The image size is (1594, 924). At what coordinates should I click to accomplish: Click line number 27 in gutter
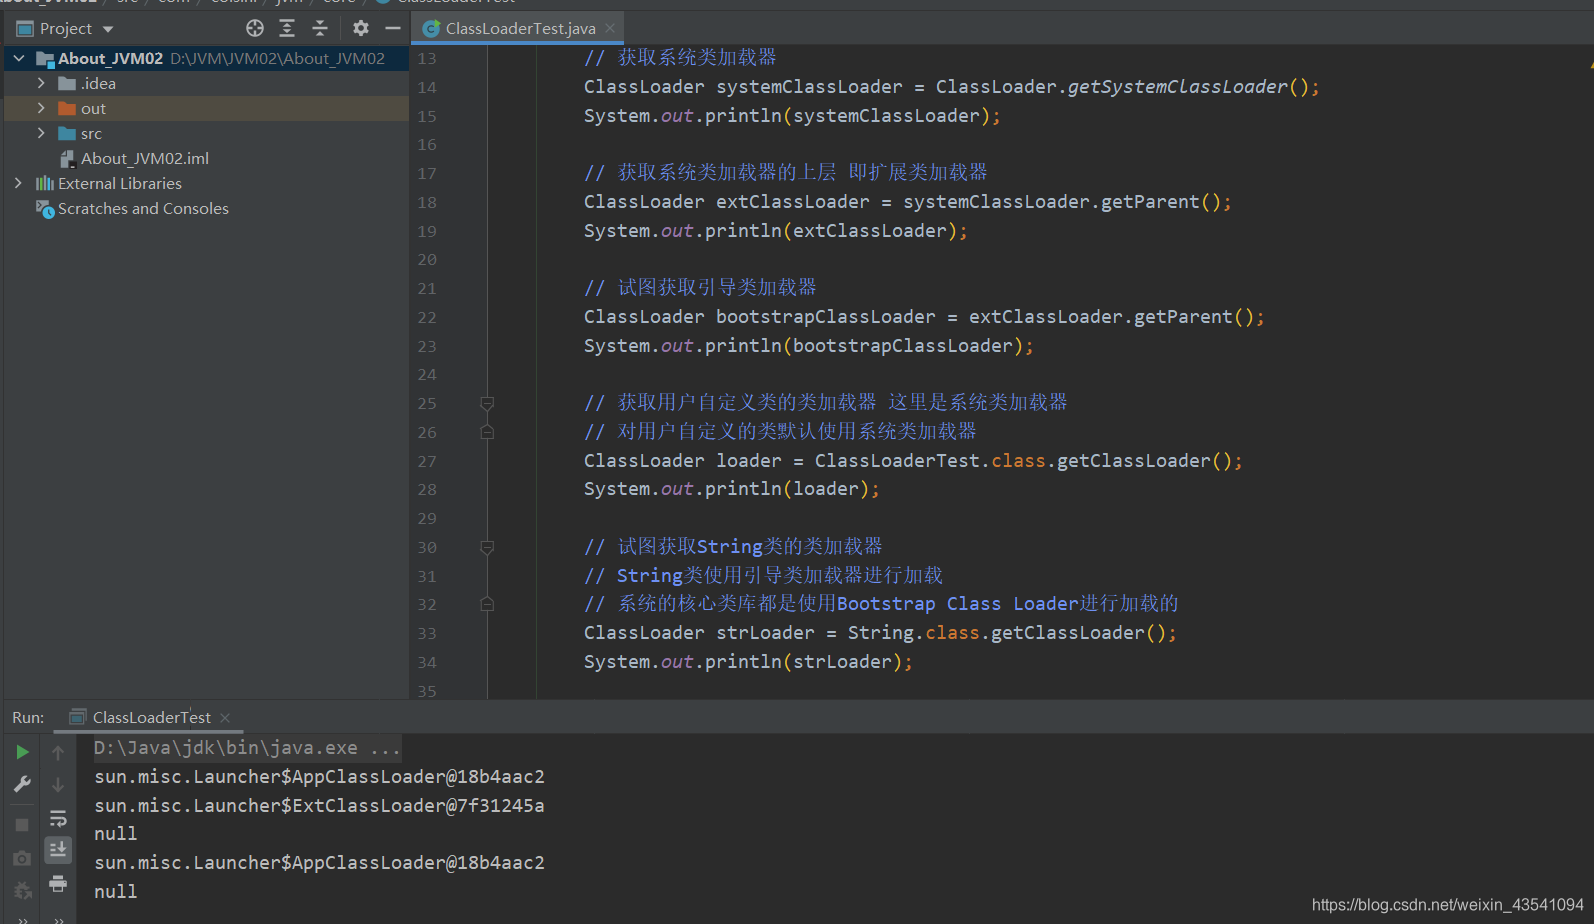tap(427, 462)
